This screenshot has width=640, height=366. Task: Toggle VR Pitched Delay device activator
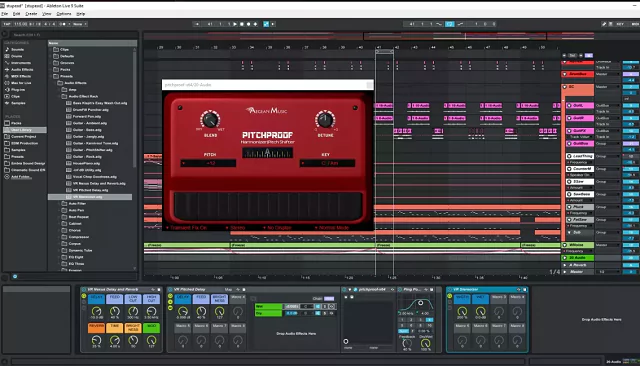click(171, 290)
